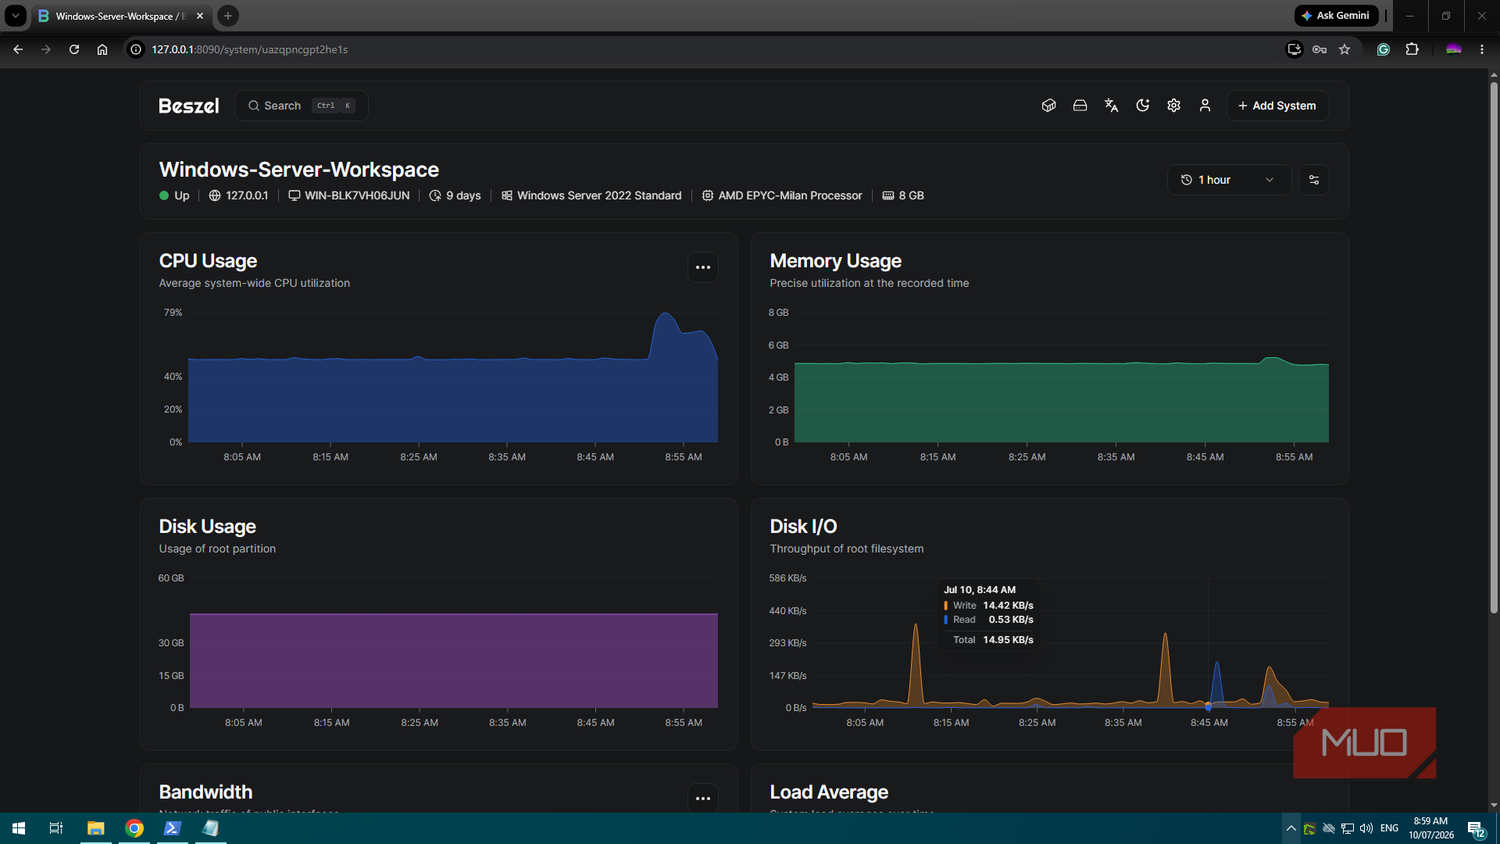Image resolution: width=1500 pixels, height=844 pixels.
Task: Open a new browser tab
Action: 228,15
